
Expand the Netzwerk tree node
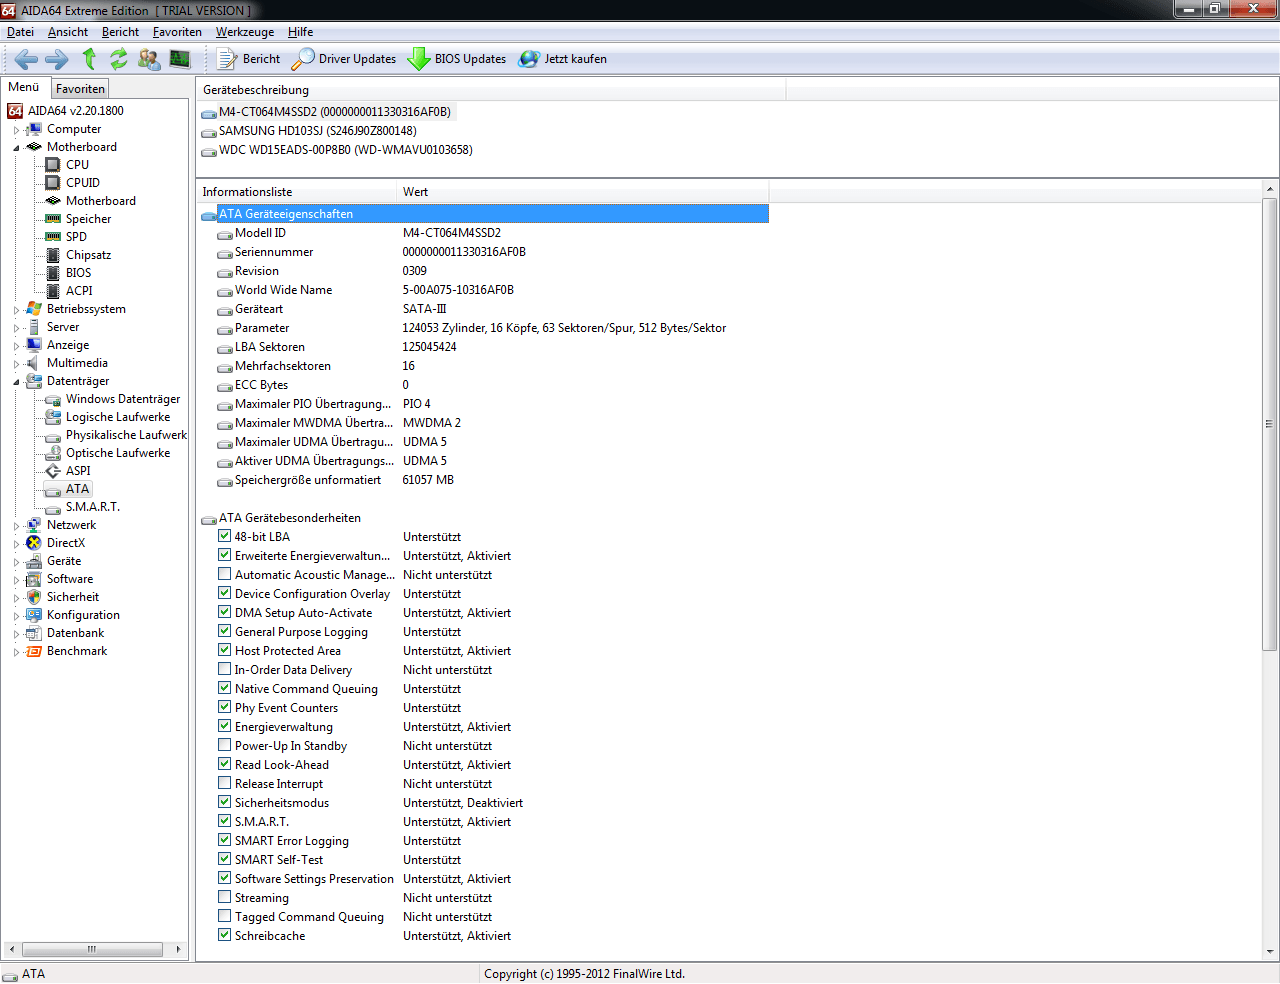tap(16, 526)
